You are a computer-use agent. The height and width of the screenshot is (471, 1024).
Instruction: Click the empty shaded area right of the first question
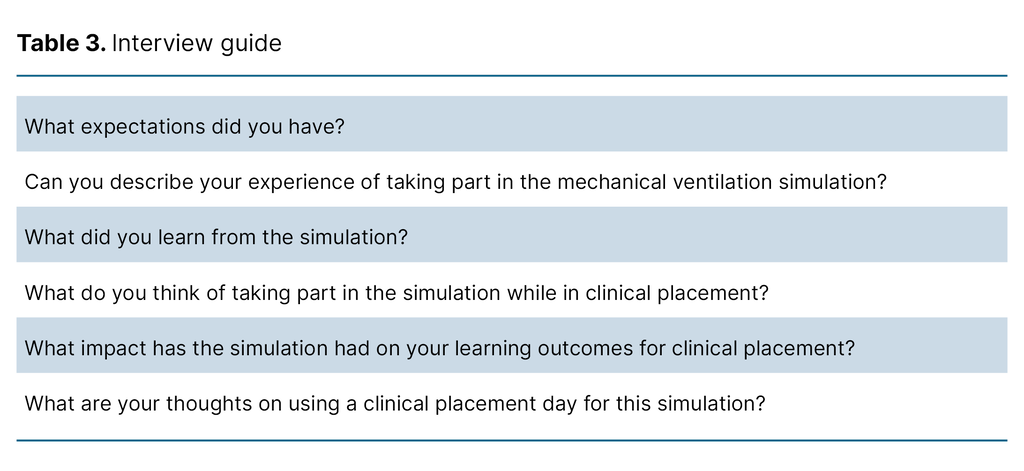pyautogui.click(x=680, y=127)
